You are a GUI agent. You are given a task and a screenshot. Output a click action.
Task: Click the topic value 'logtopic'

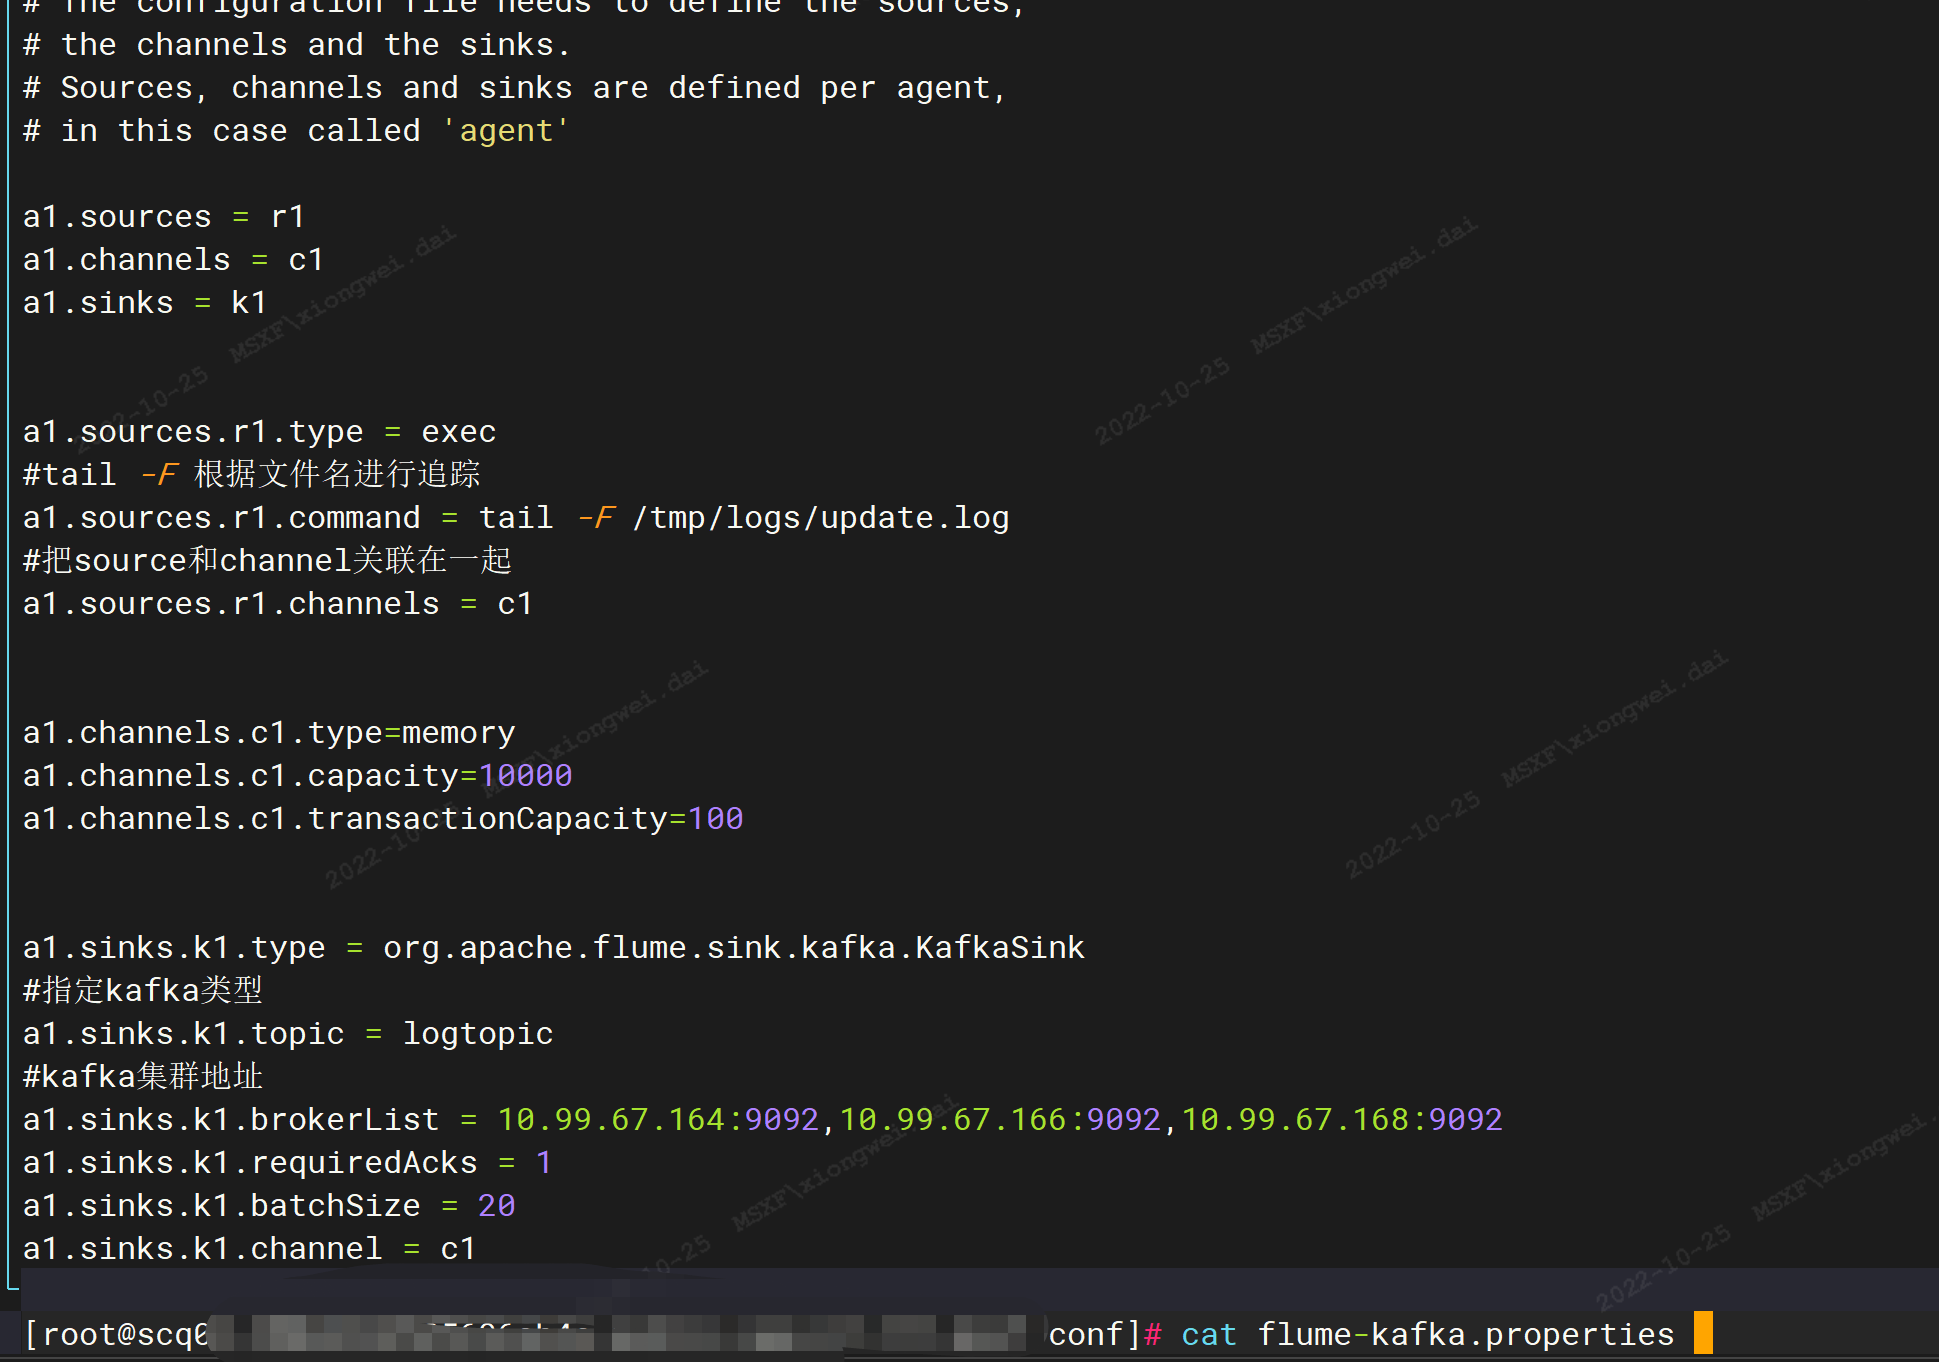(478, 1034)
